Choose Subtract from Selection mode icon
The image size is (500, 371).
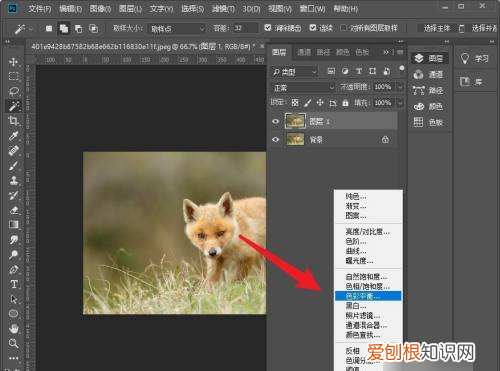pos(79,29)
